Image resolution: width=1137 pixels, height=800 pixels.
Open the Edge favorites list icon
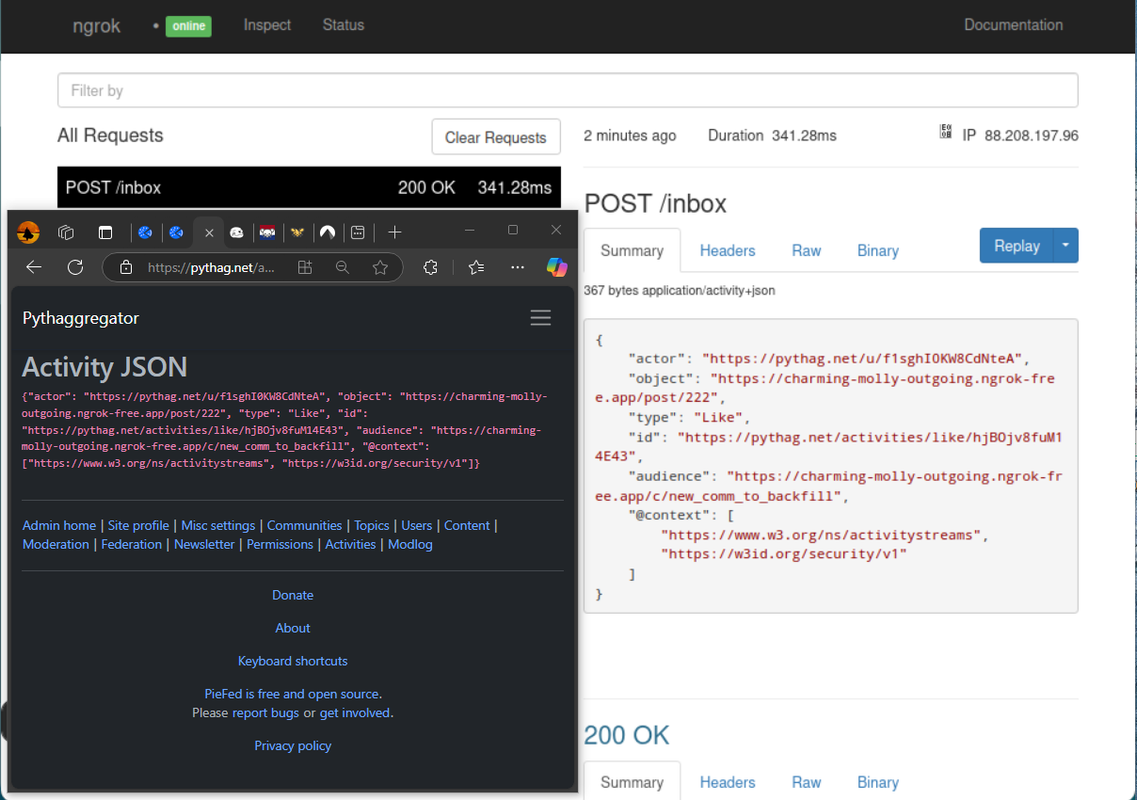[476, 267]
